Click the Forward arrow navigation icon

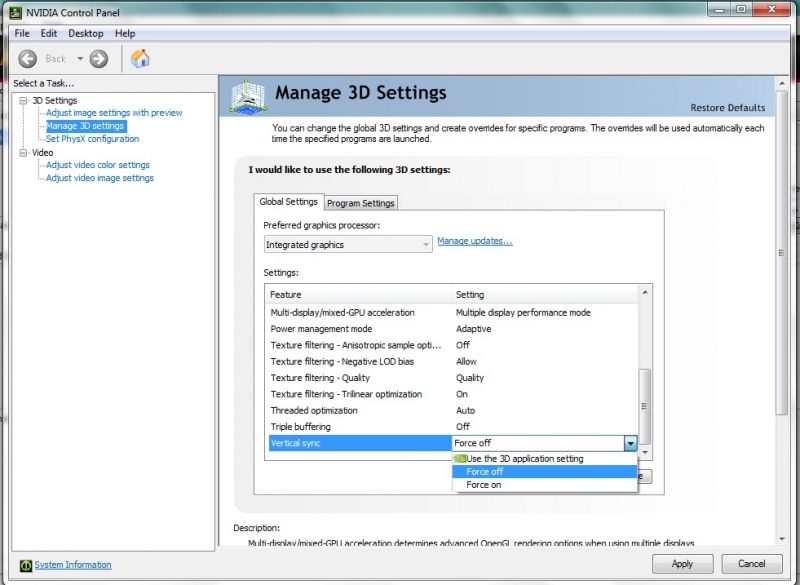[98, 59]
